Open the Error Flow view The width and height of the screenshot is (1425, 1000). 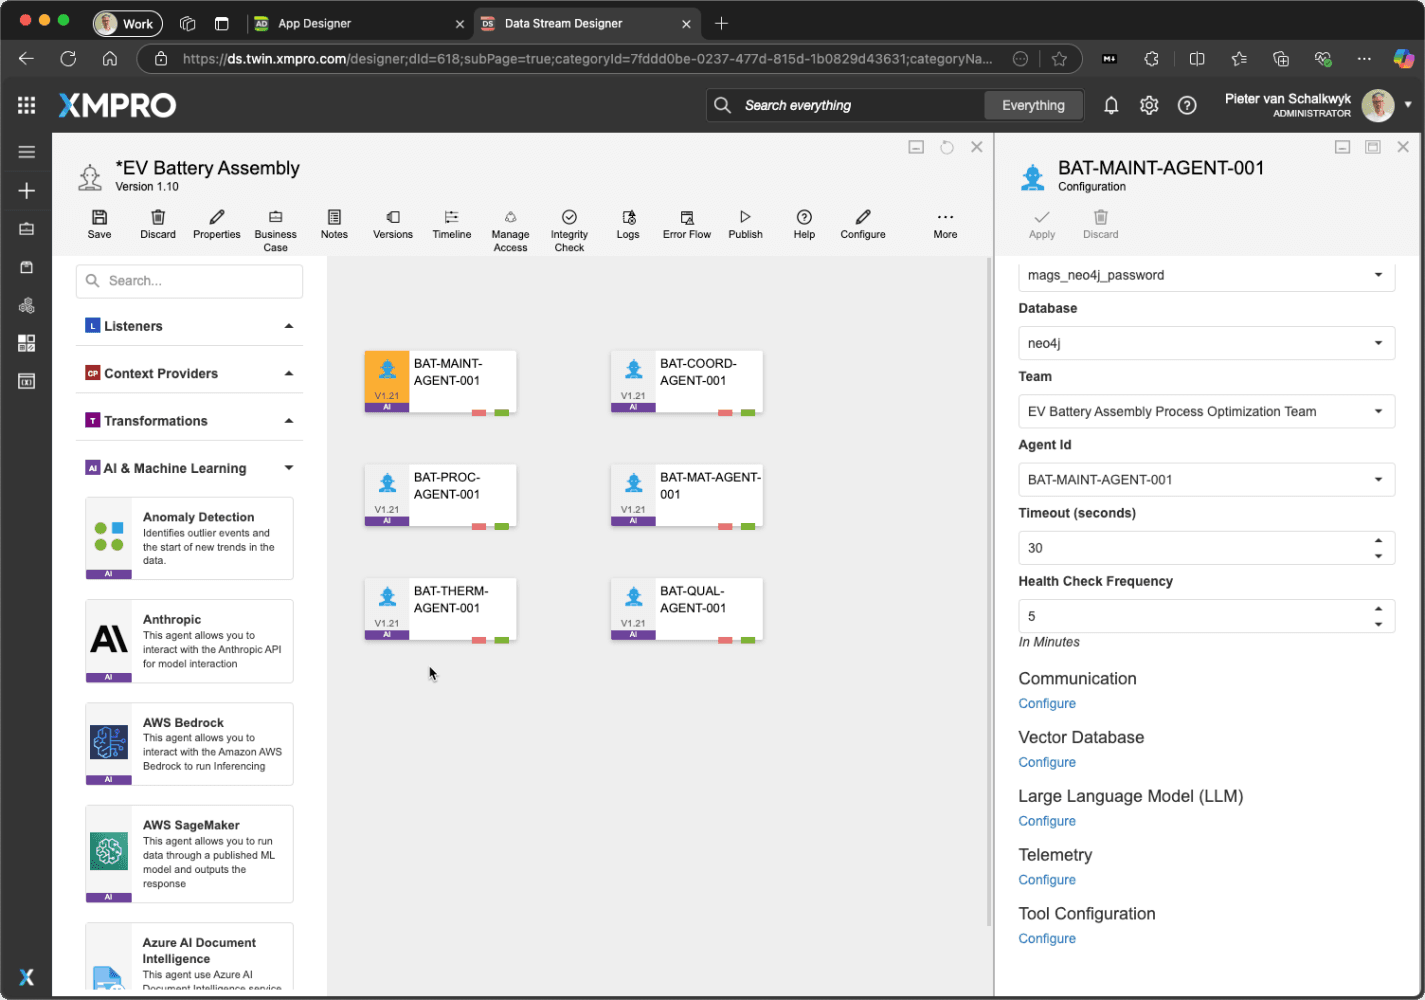pos(686,224)
